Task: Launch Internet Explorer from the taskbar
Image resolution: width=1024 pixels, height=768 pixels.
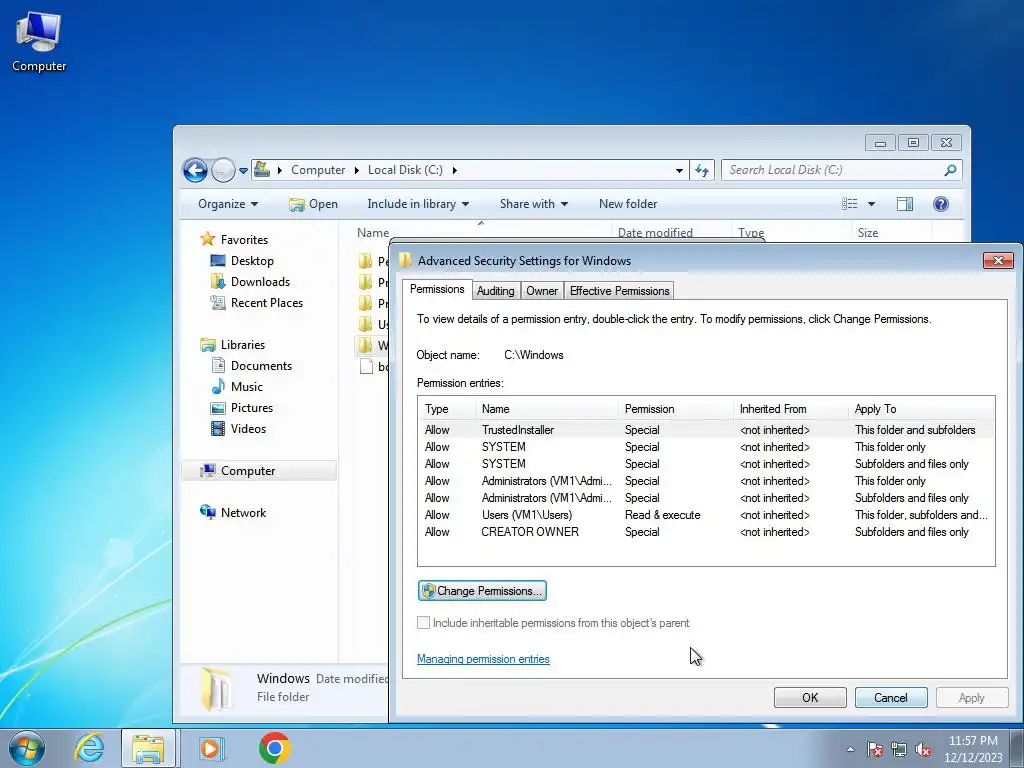Action: coord(89,748)
